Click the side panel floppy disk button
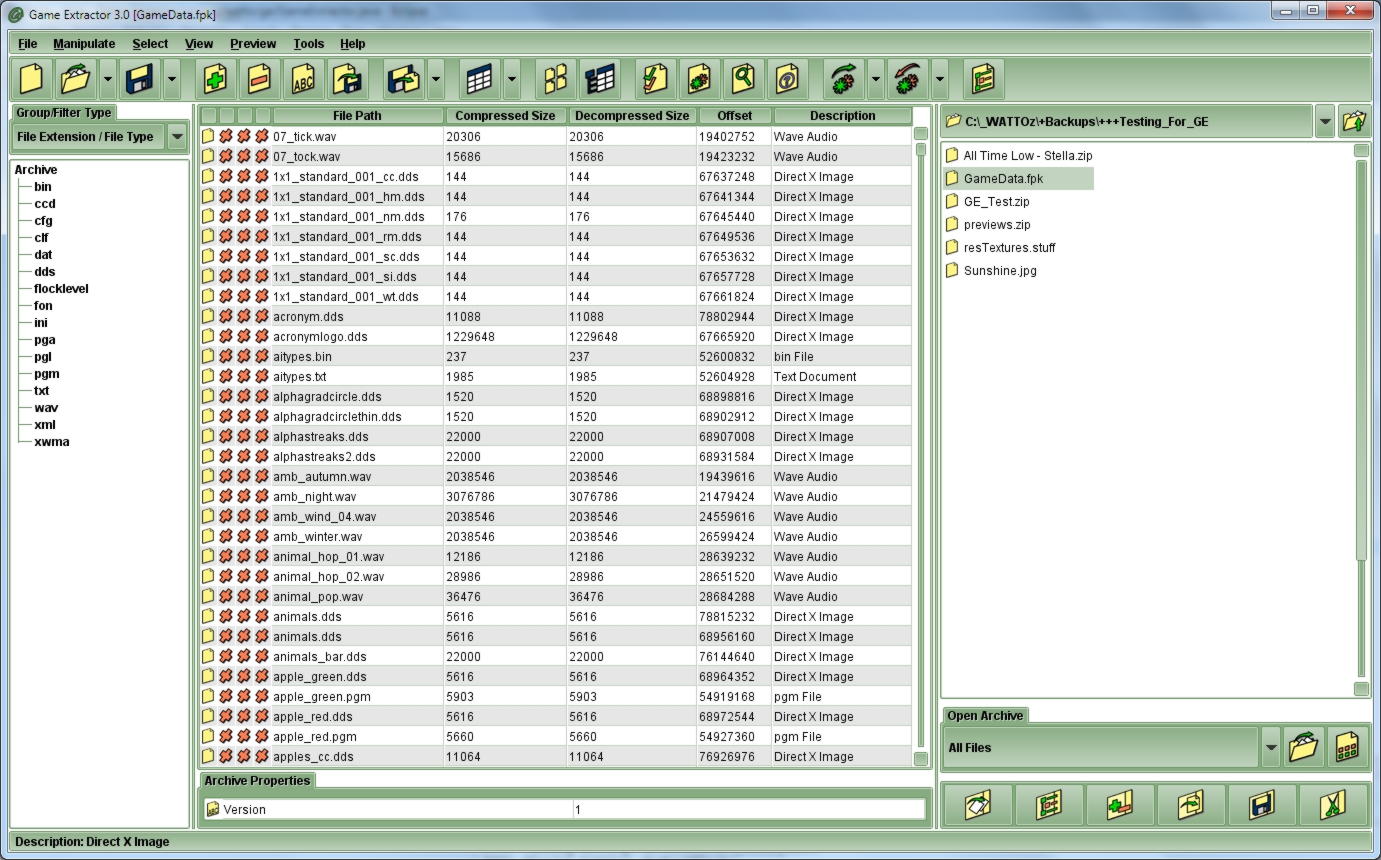 (x=1261, y=804)
